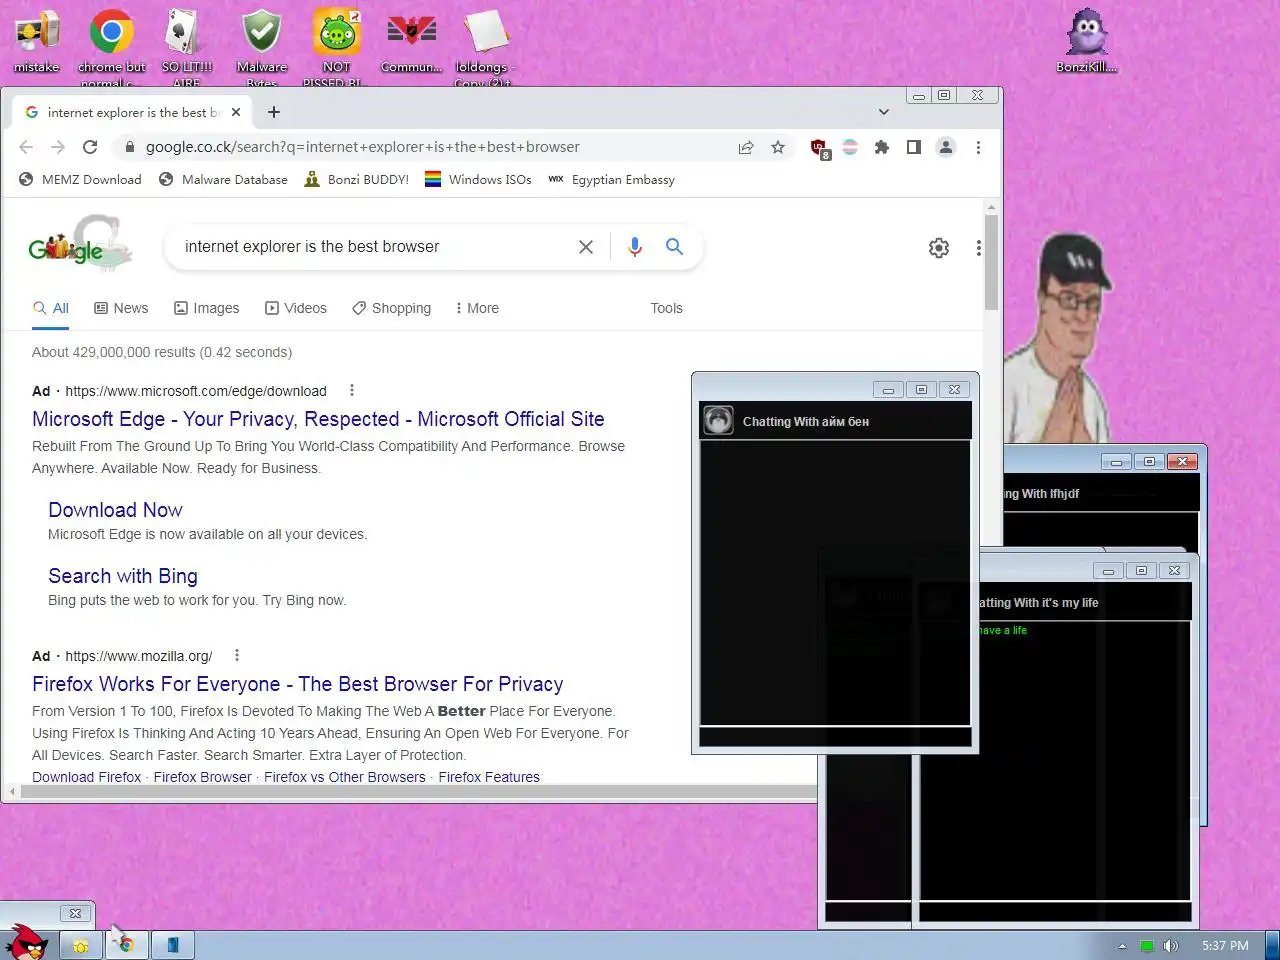This screenshot has height=960, width=1280.
Task: Open the Chrome profile avatar
Action: pyautogui.click(x=945, y=147)
